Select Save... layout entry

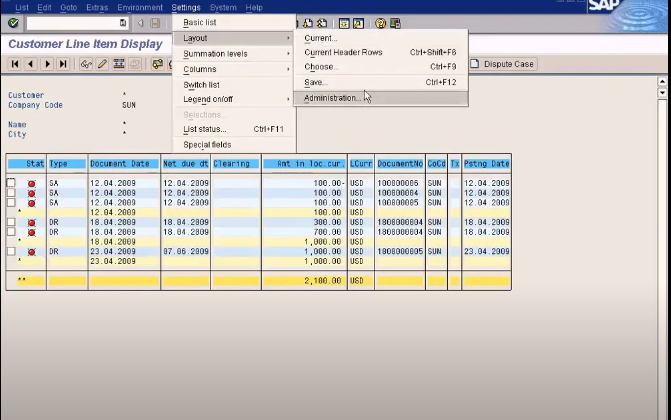(x=381, y=82)
